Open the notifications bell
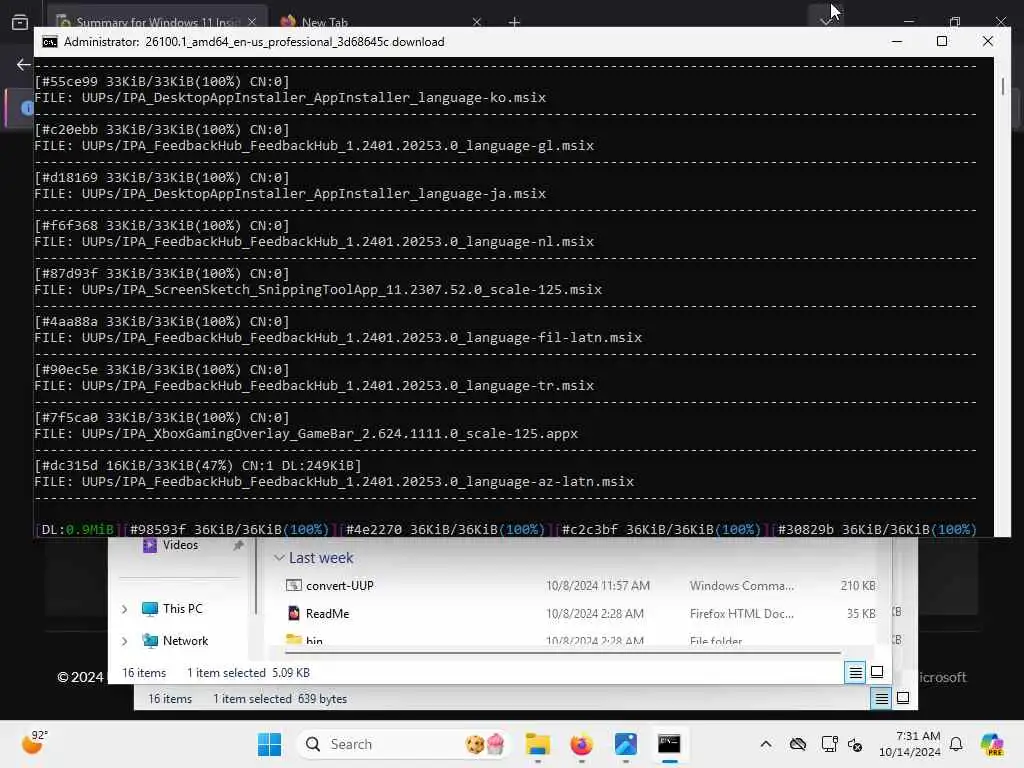1024x768 pixels. 956,744
